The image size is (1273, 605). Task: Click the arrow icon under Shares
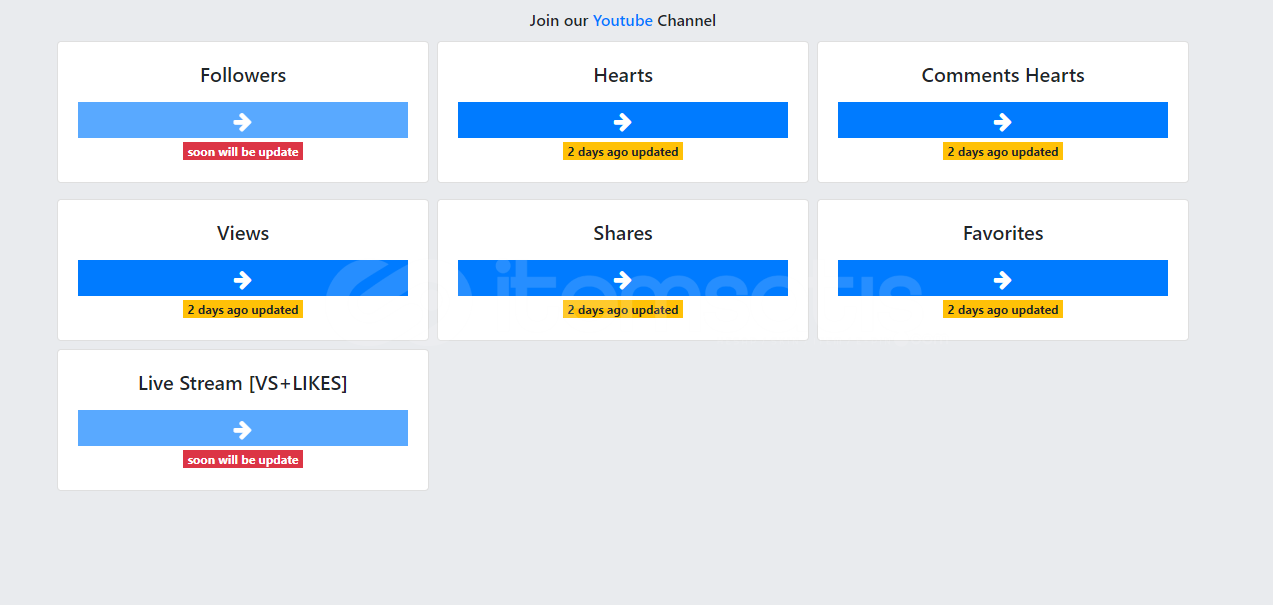click(x=622, y=279)
